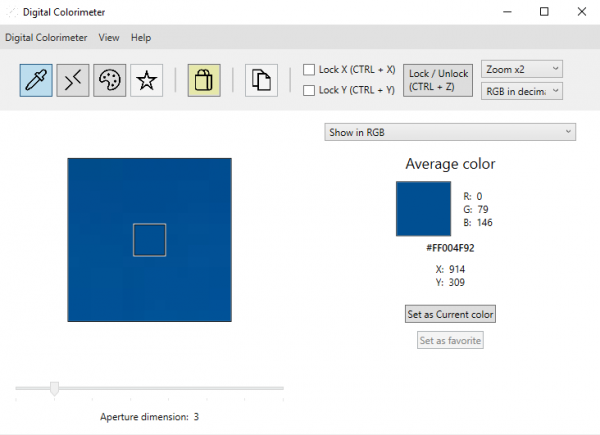The height and width of the screenshot is (435, 600).
Task: Expand the Show in RGB dropdown
Action: (x=450, y=132)
